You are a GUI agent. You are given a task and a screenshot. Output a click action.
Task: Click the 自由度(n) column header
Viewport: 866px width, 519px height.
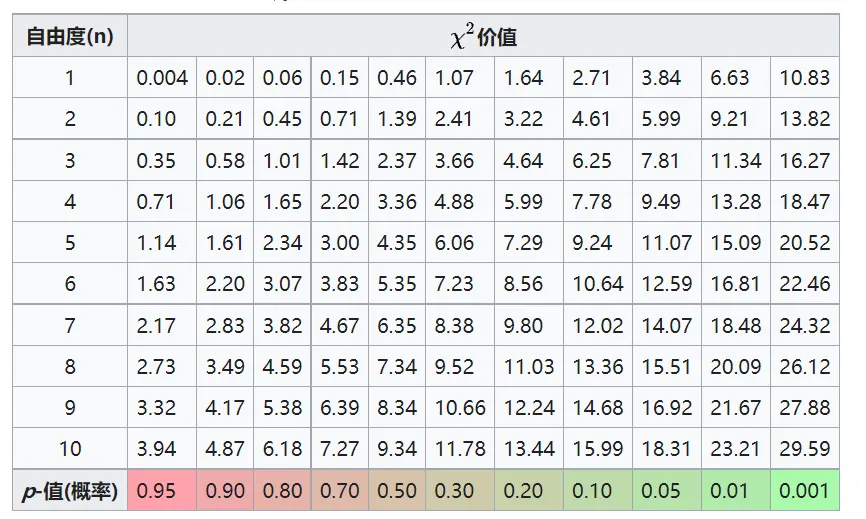[70, 37]
